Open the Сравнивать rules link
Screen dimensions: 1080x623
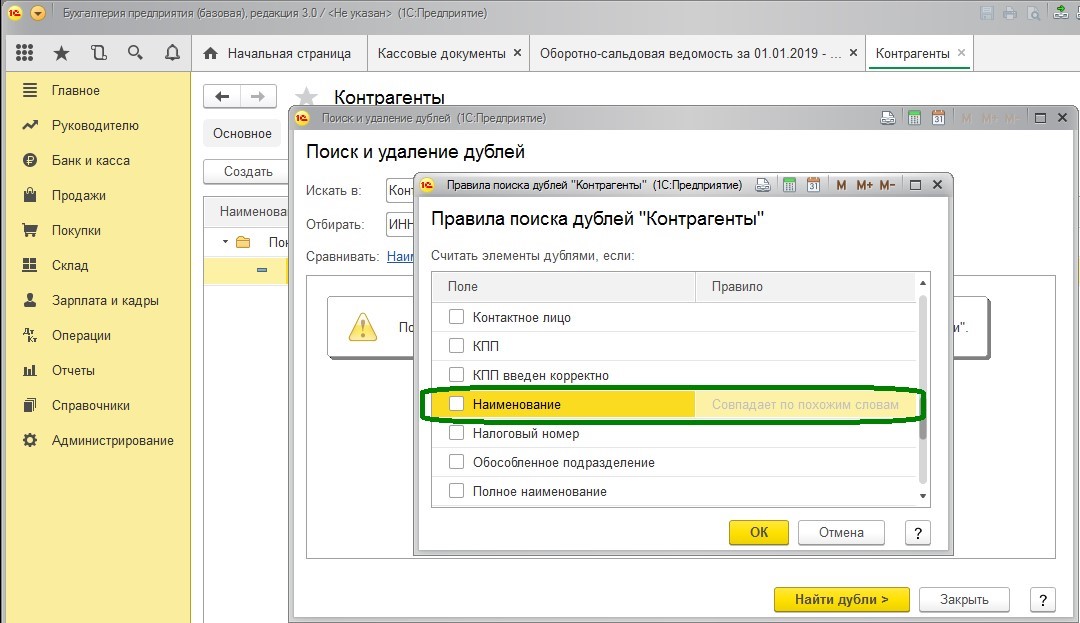[400, 257]
